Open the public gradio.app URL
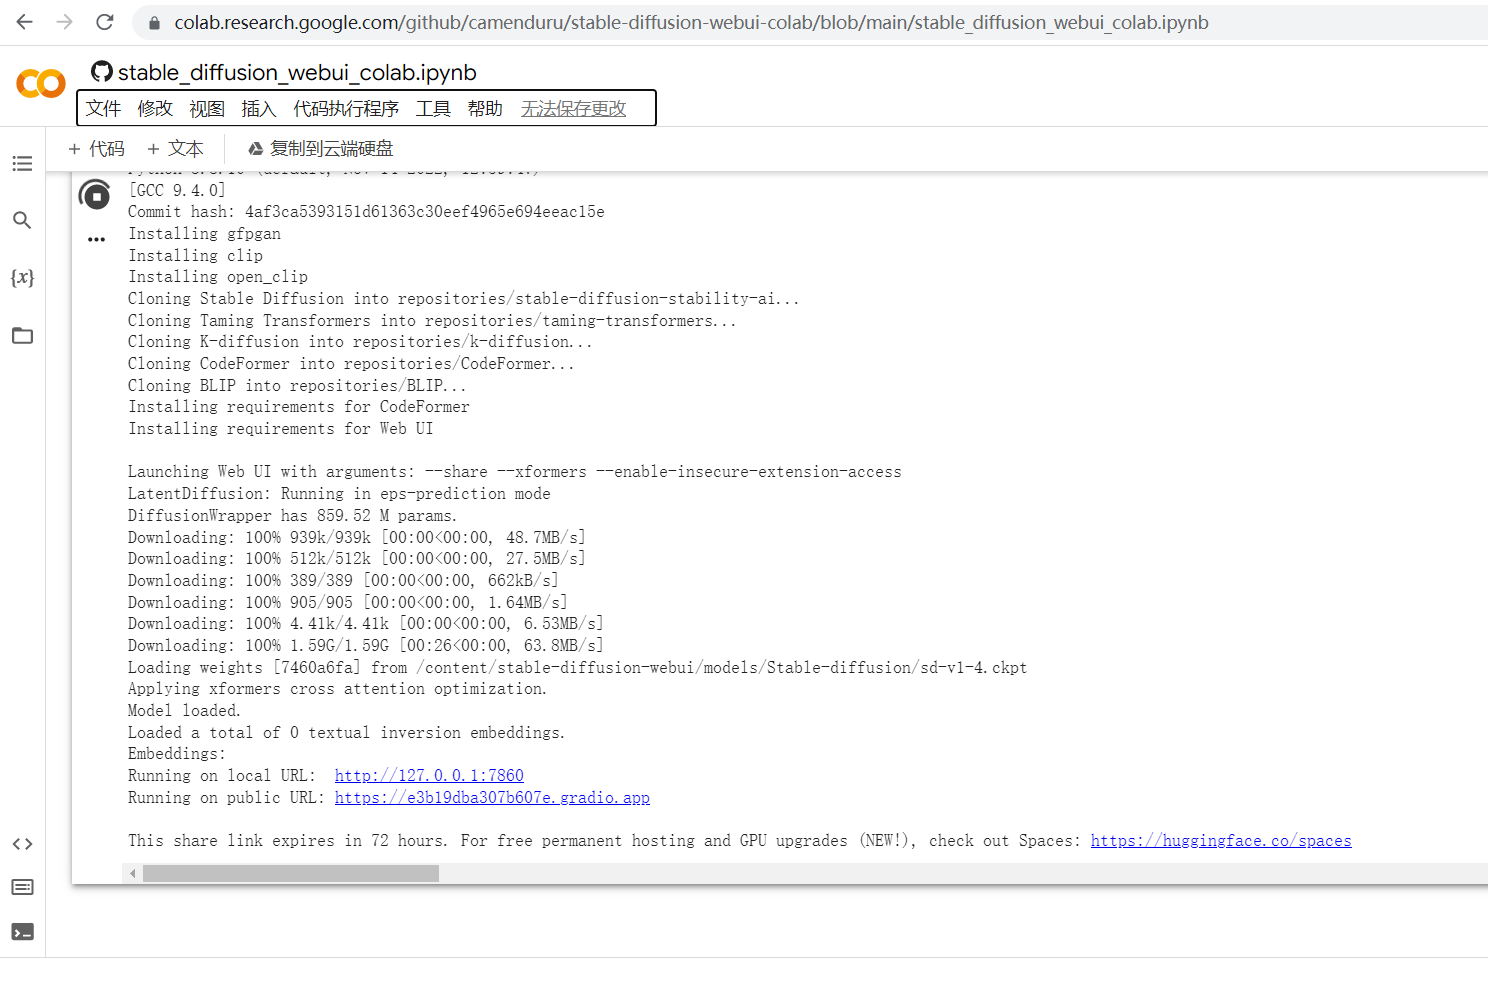Screen dimensions: 1488x987 [x=492, y=798]
